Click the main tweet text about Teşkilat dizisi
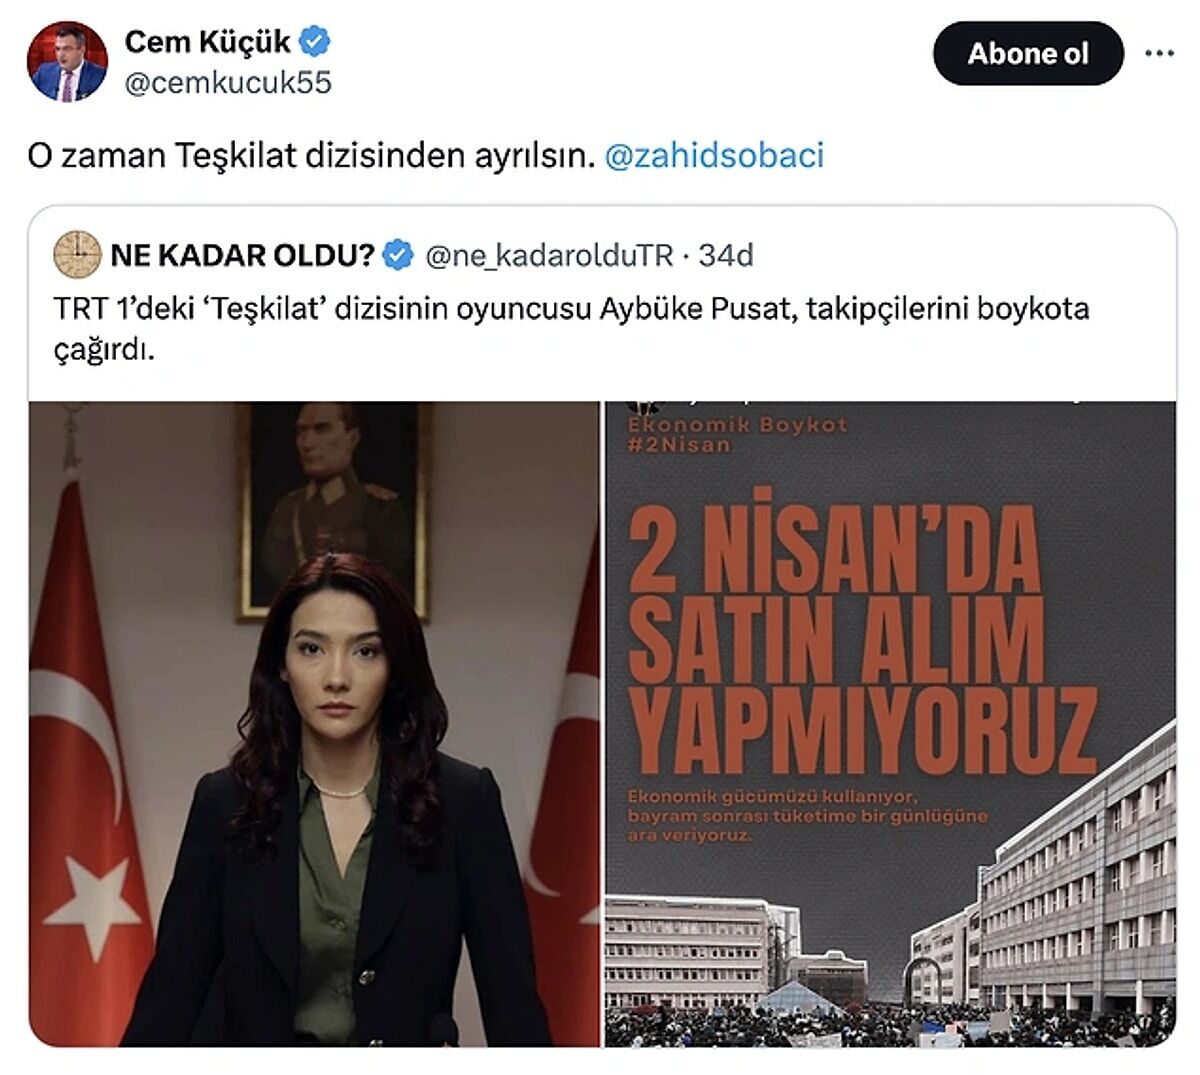1200x1075 pixels. (311, 156)
